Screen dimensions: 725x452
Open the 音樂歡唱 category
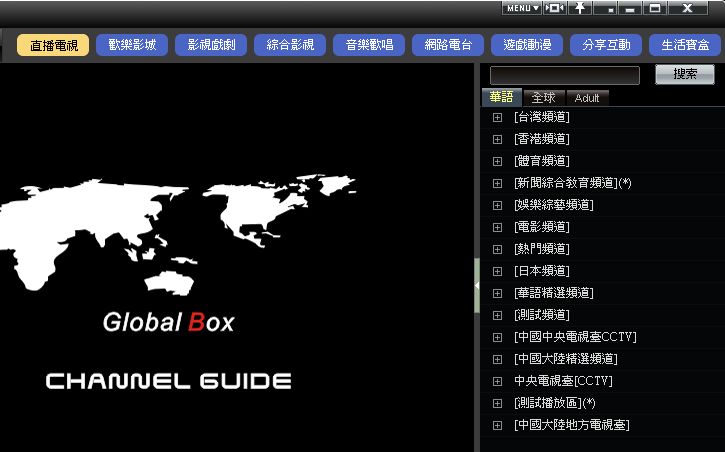tap(369, 45)
